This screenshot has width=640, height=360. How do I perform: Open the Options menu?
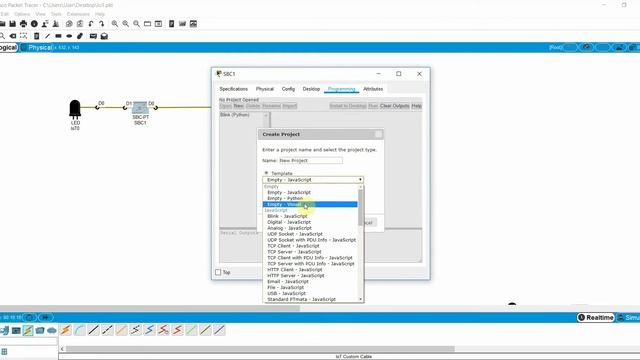tap(22, 14)
